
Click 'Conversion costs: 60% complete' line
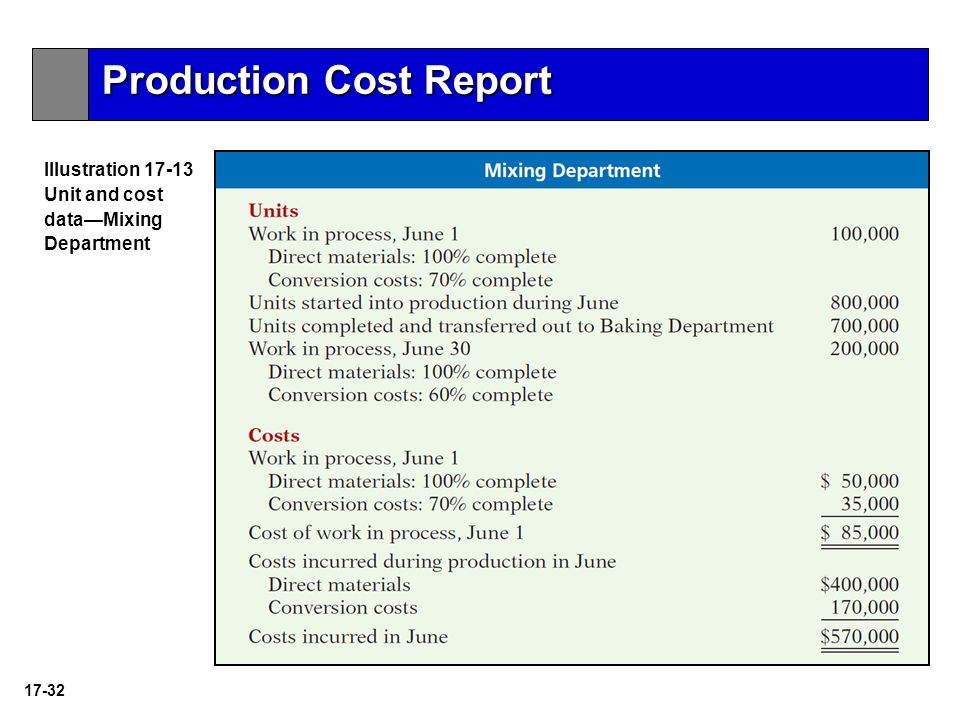pos(410,395)
